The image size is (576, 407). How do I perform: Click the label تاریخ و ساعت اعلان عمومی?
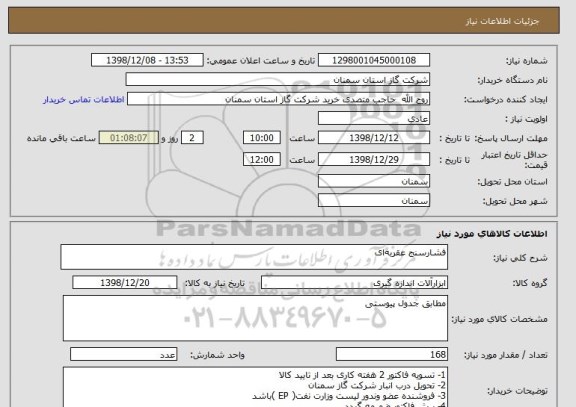coord(261,61)
